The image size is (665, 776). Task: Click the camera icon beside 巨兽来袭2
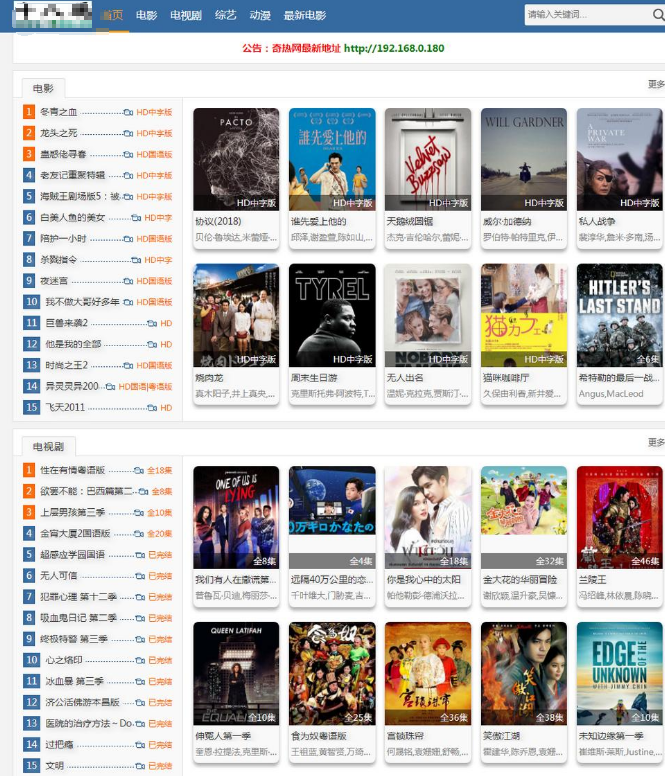152,323
